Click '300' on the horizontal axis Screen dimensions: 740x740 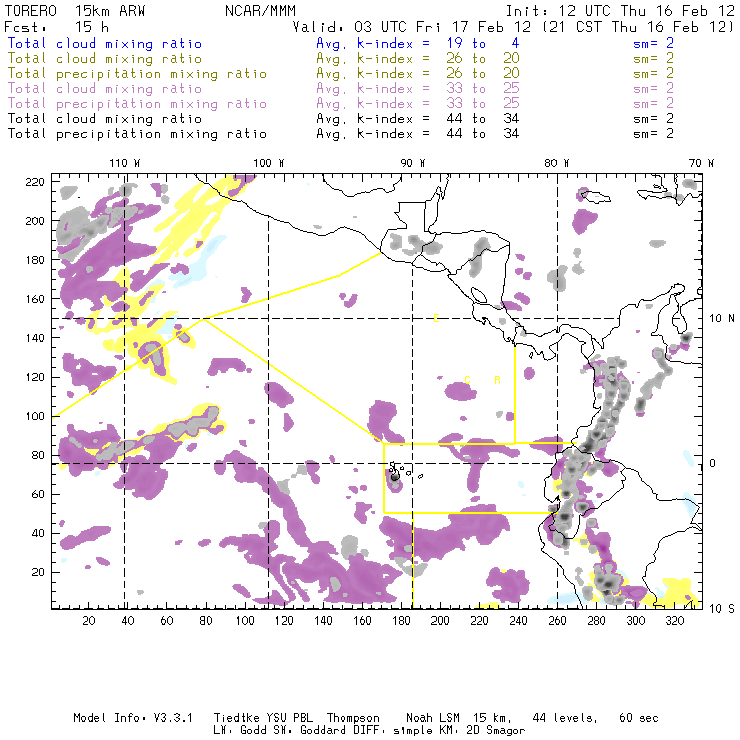pyautogui.click(x=635, y=620)
